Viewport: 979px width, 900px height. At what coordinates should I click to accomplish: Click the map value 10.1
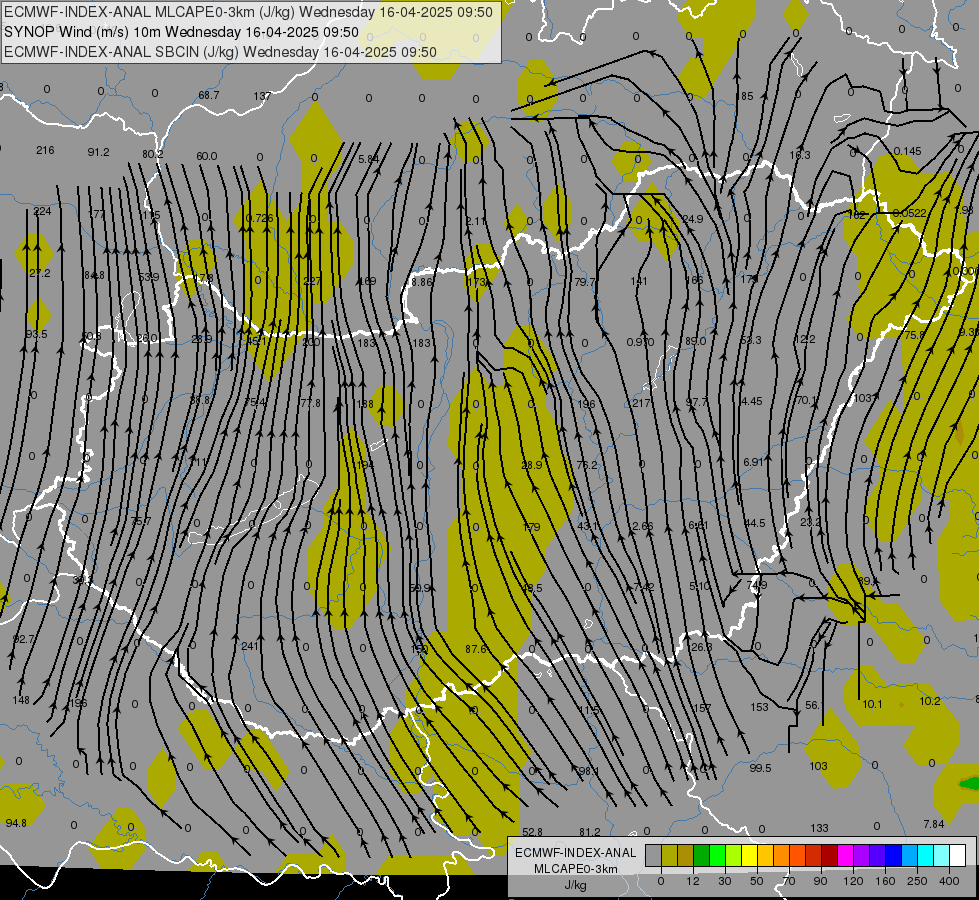point(872,705)
